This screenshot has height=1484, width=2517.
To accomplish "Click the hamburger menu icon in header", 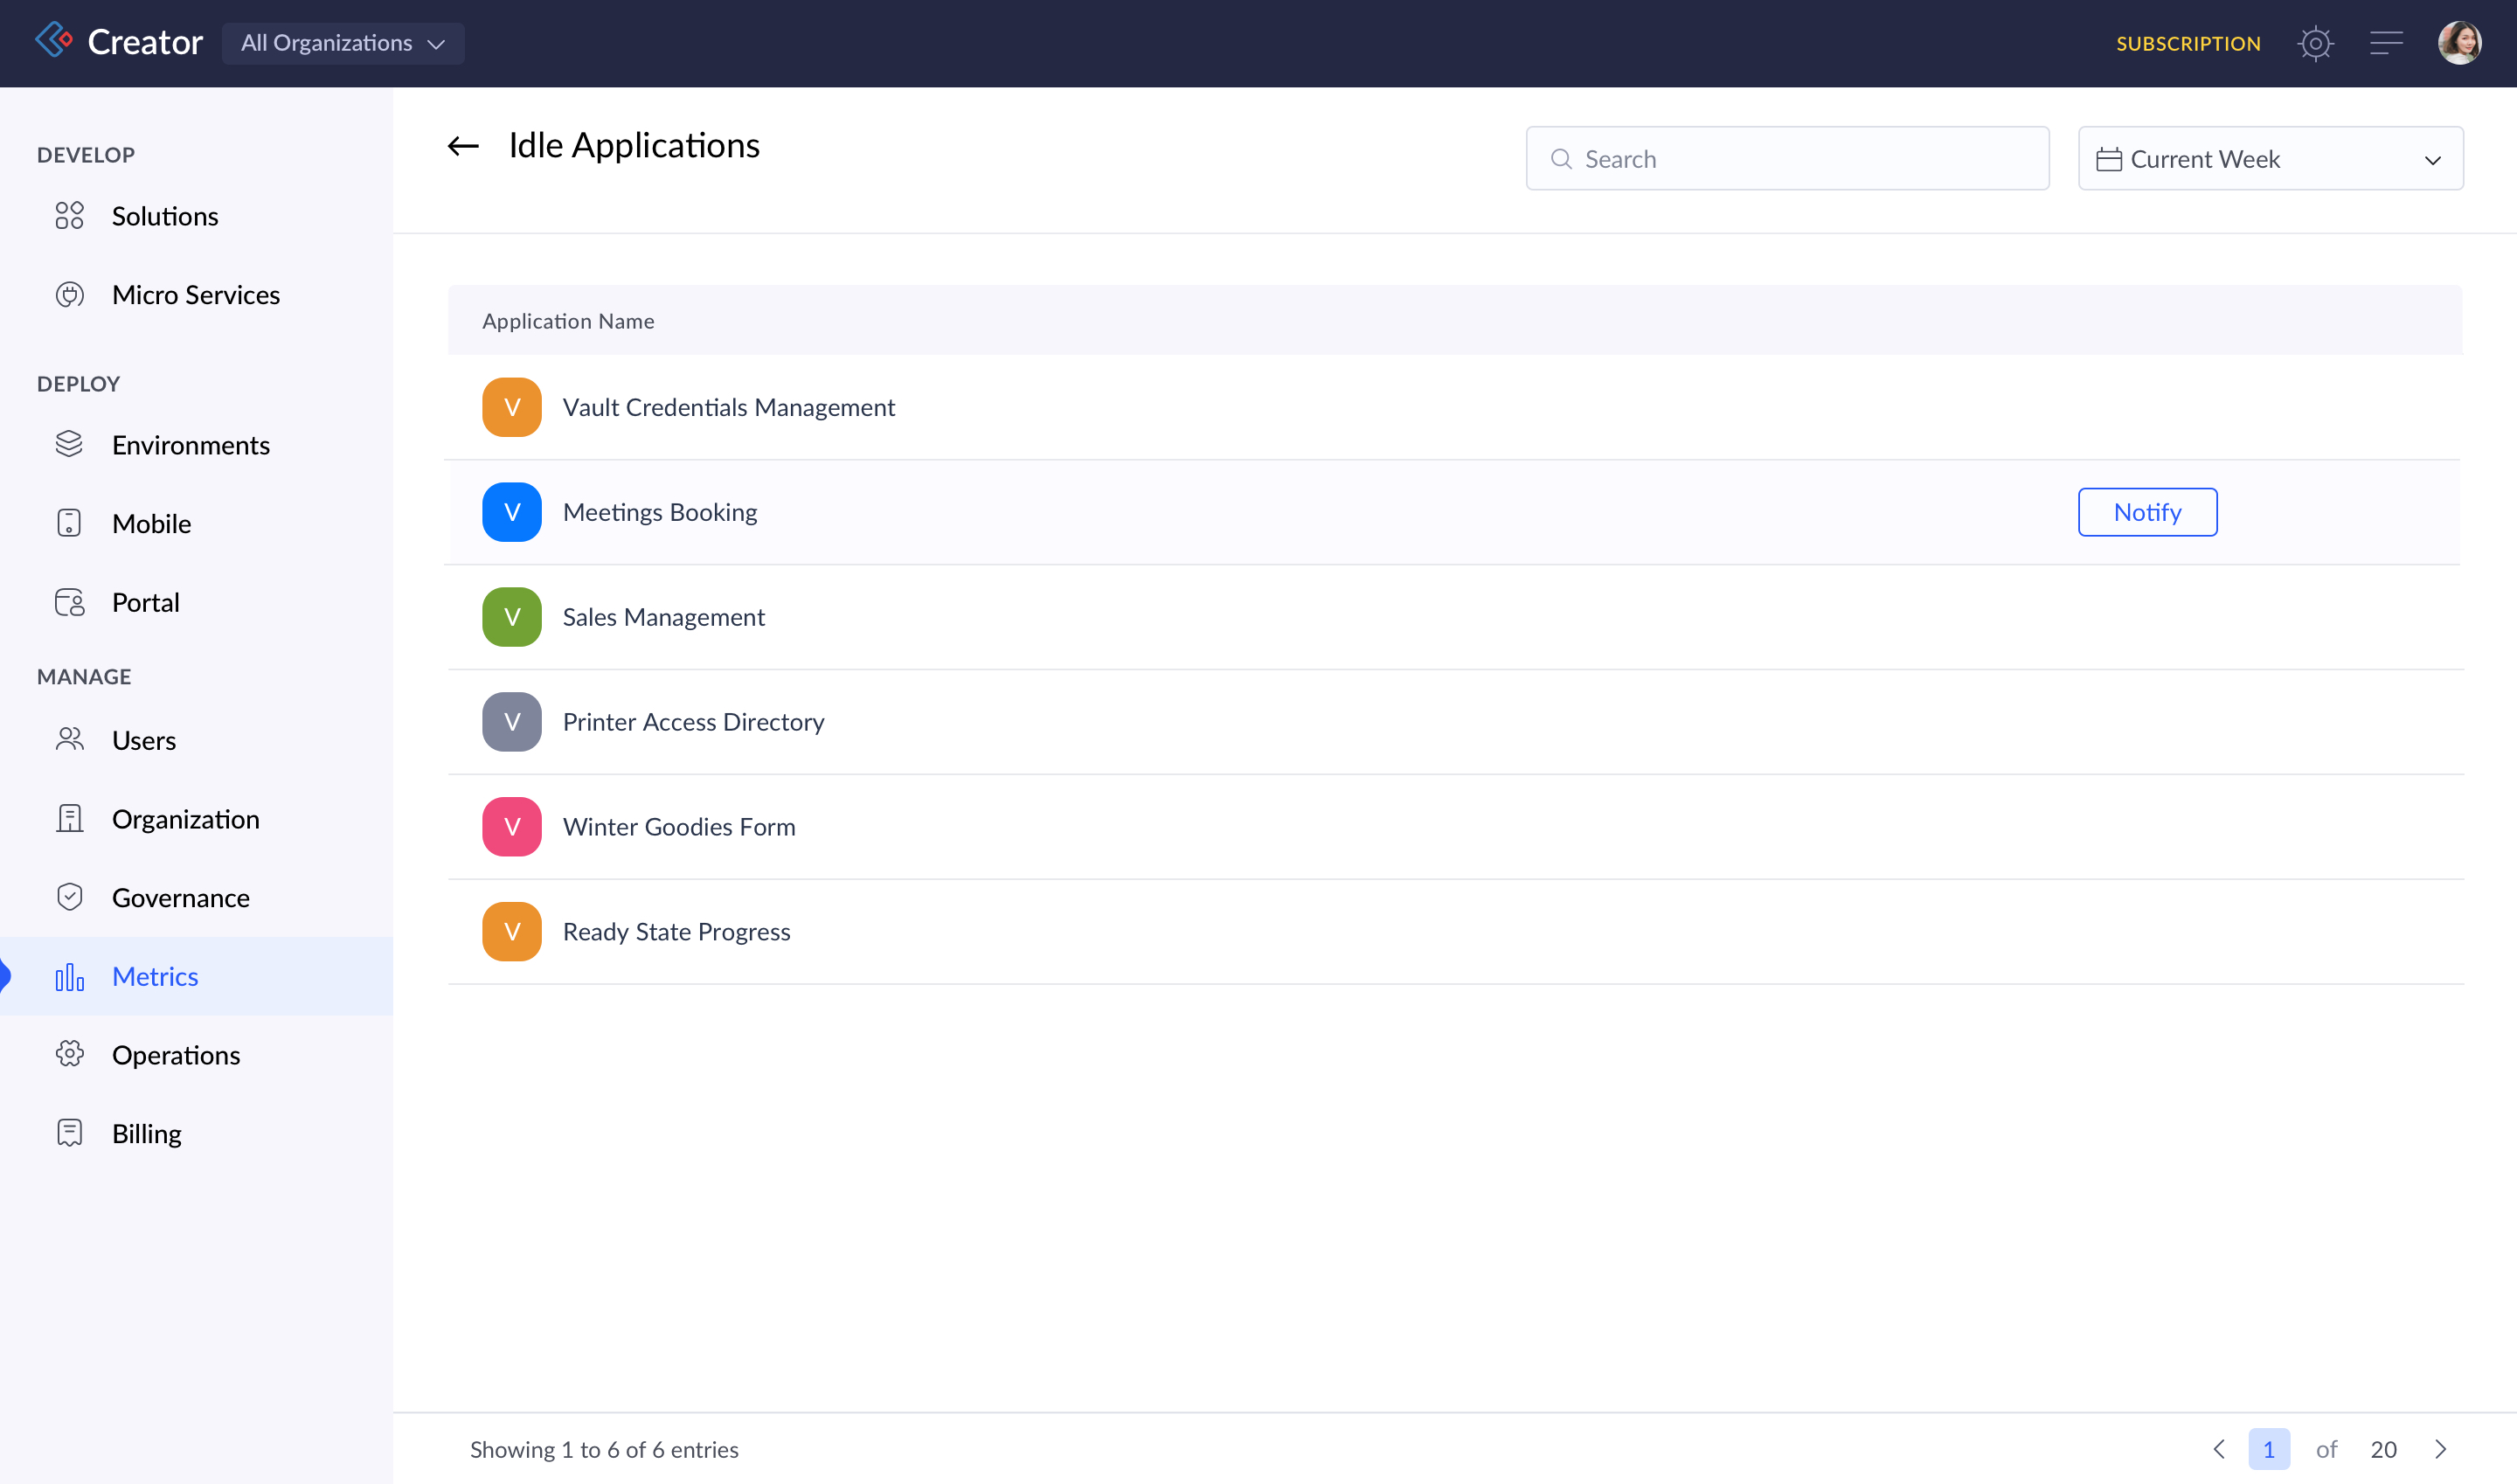I will click(x=2385, y=43).
